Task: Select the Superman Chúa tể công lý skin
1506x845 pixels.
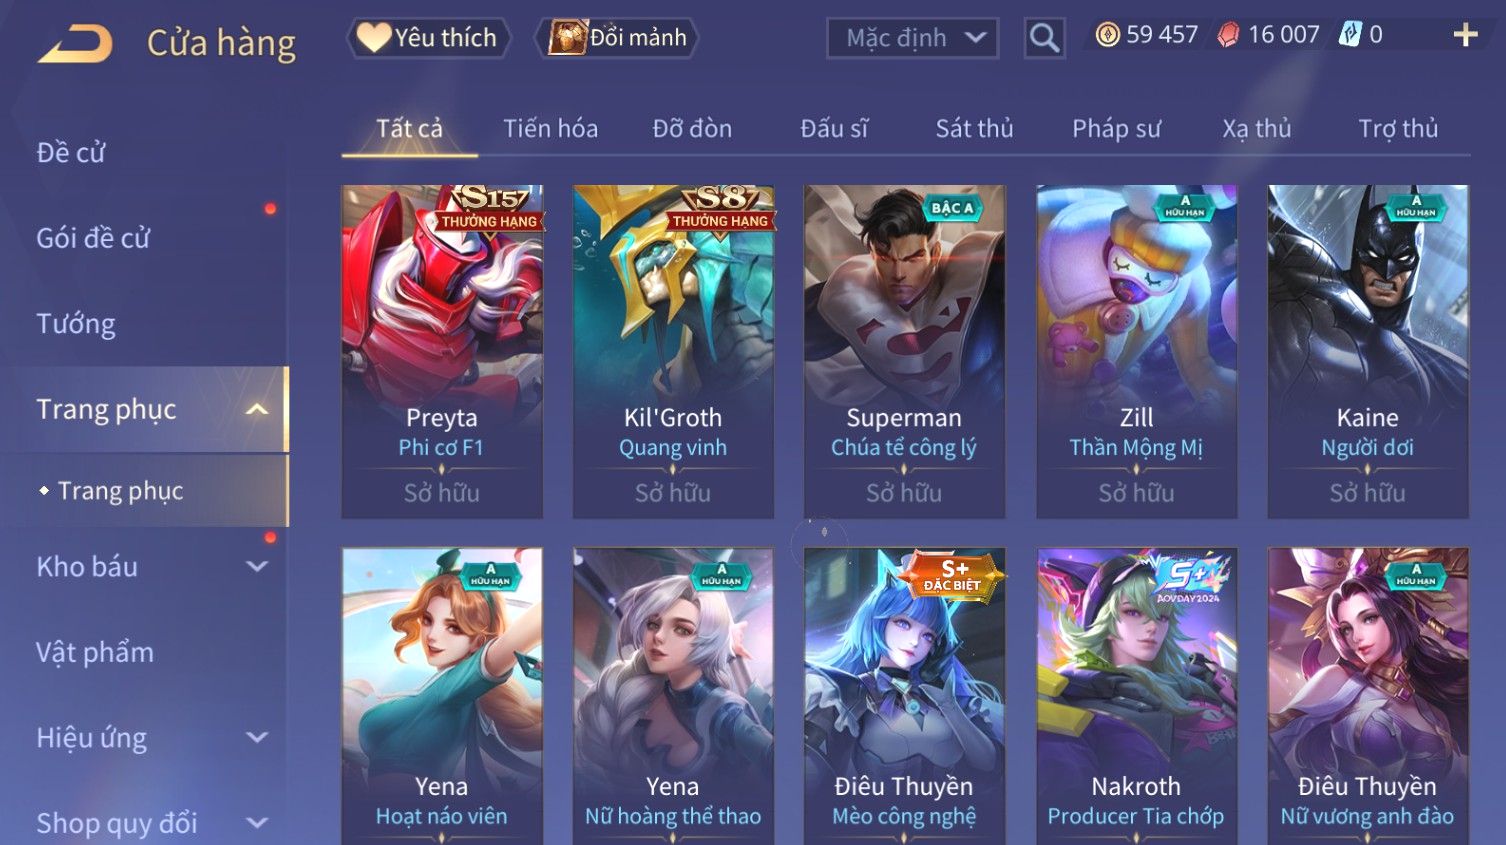Action: point(904,351)
